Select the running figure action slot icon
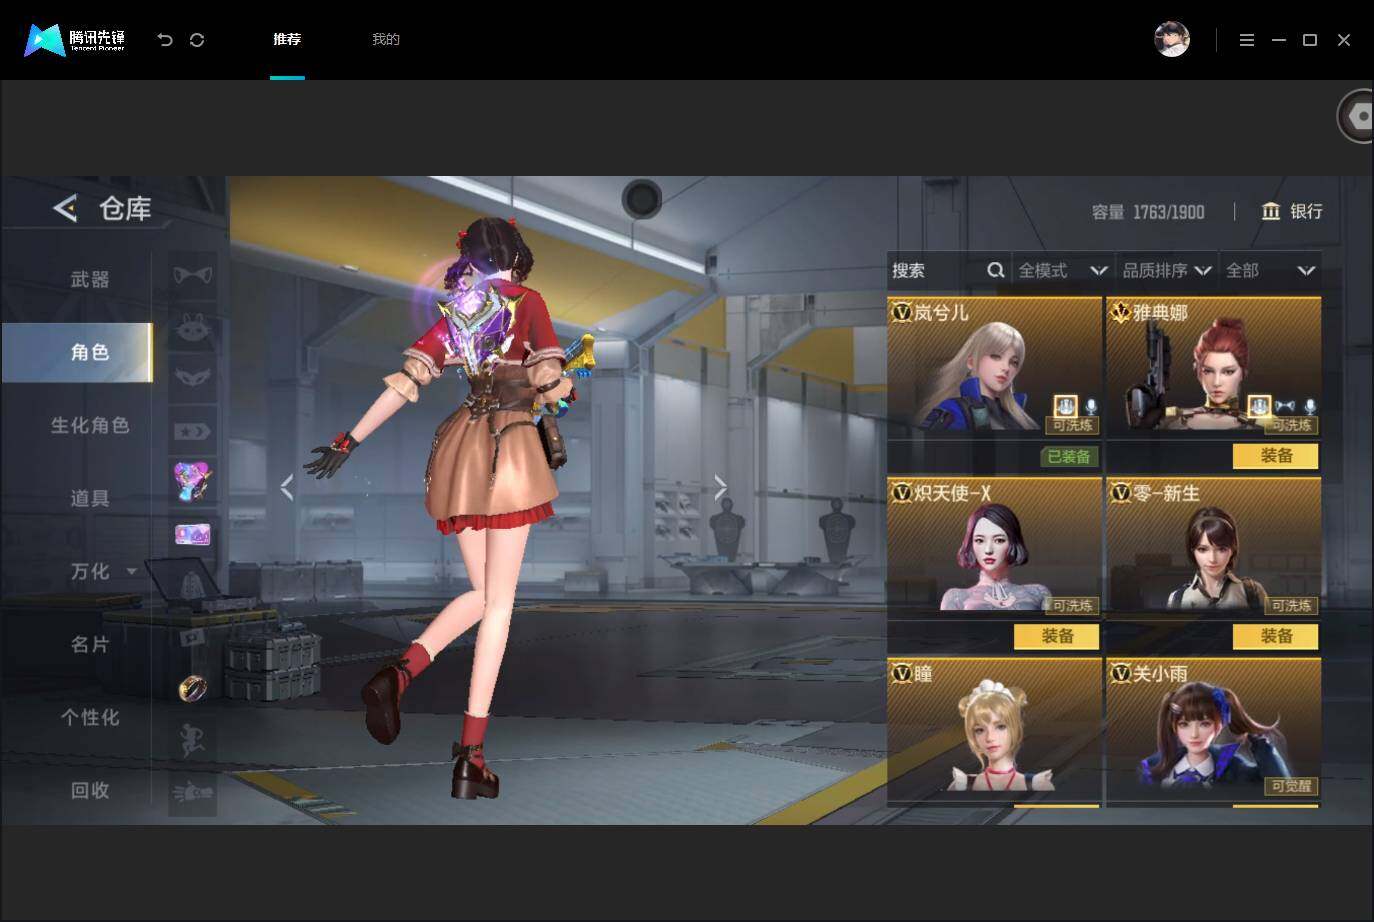This screenshot has height=922, width=1374. click(x=193, y=741)
